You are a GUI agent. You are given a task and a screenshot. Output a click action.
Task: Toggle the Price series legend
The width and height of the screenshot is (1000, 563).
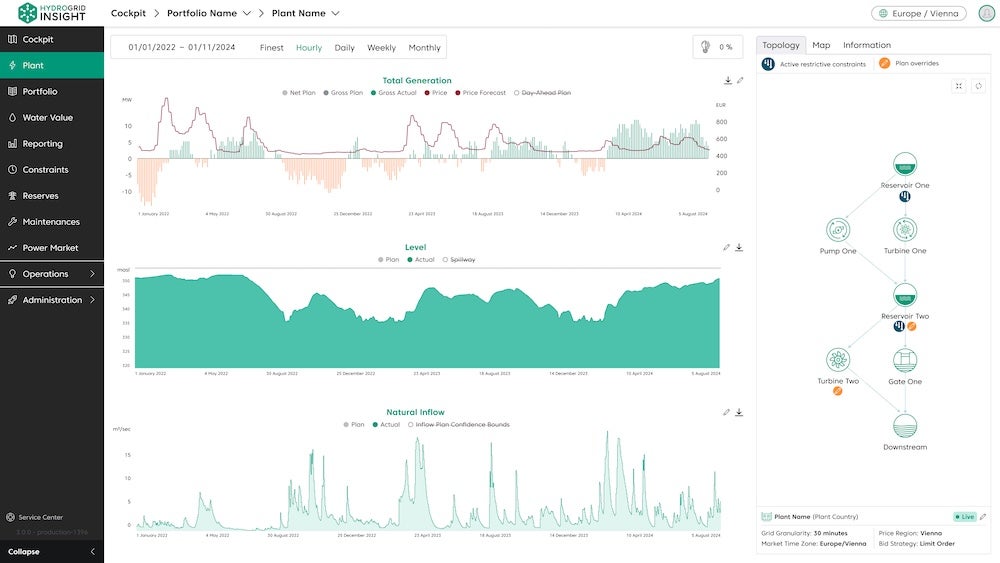click(x=436, y=93)
